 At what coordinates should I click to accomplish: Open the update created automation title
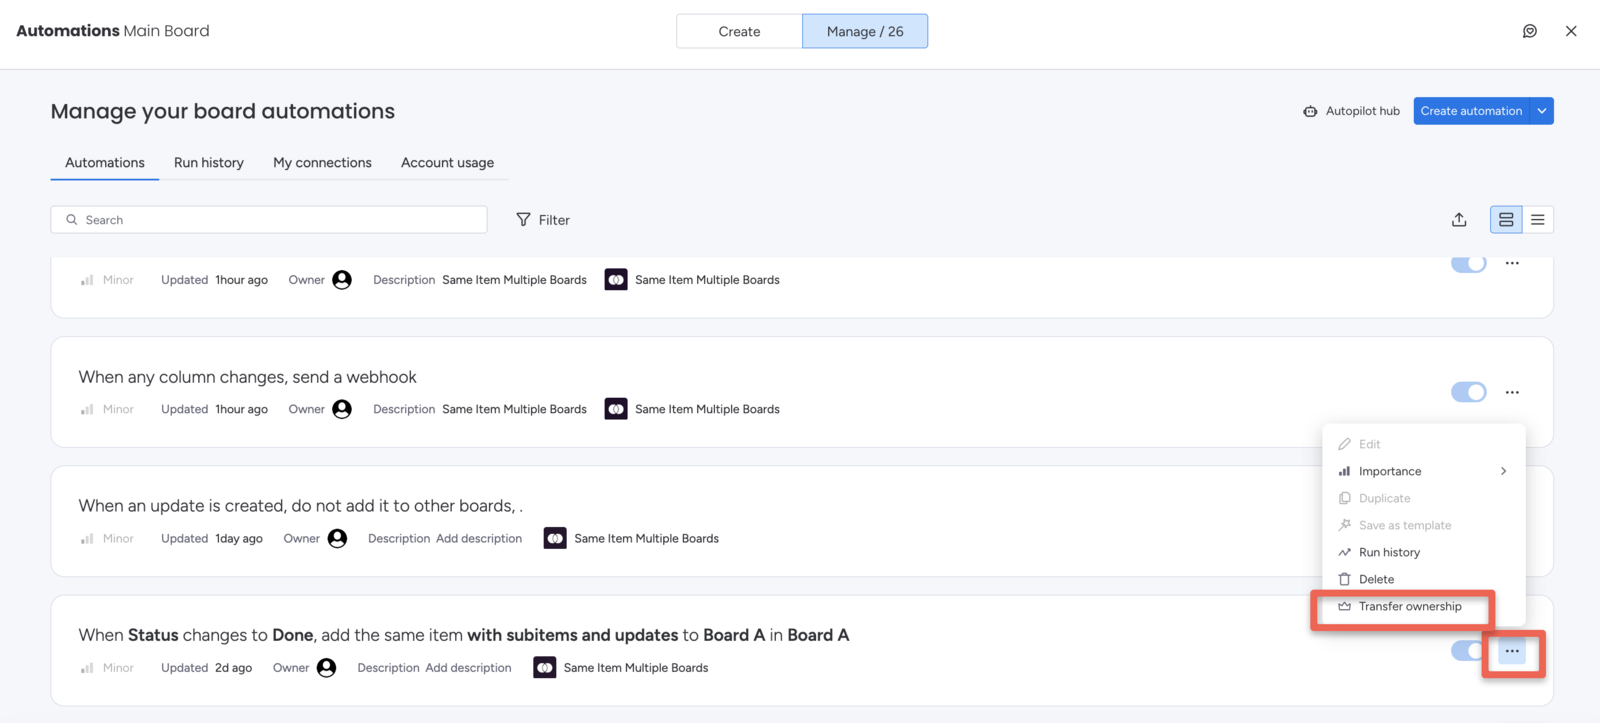(x=300, y=506)
